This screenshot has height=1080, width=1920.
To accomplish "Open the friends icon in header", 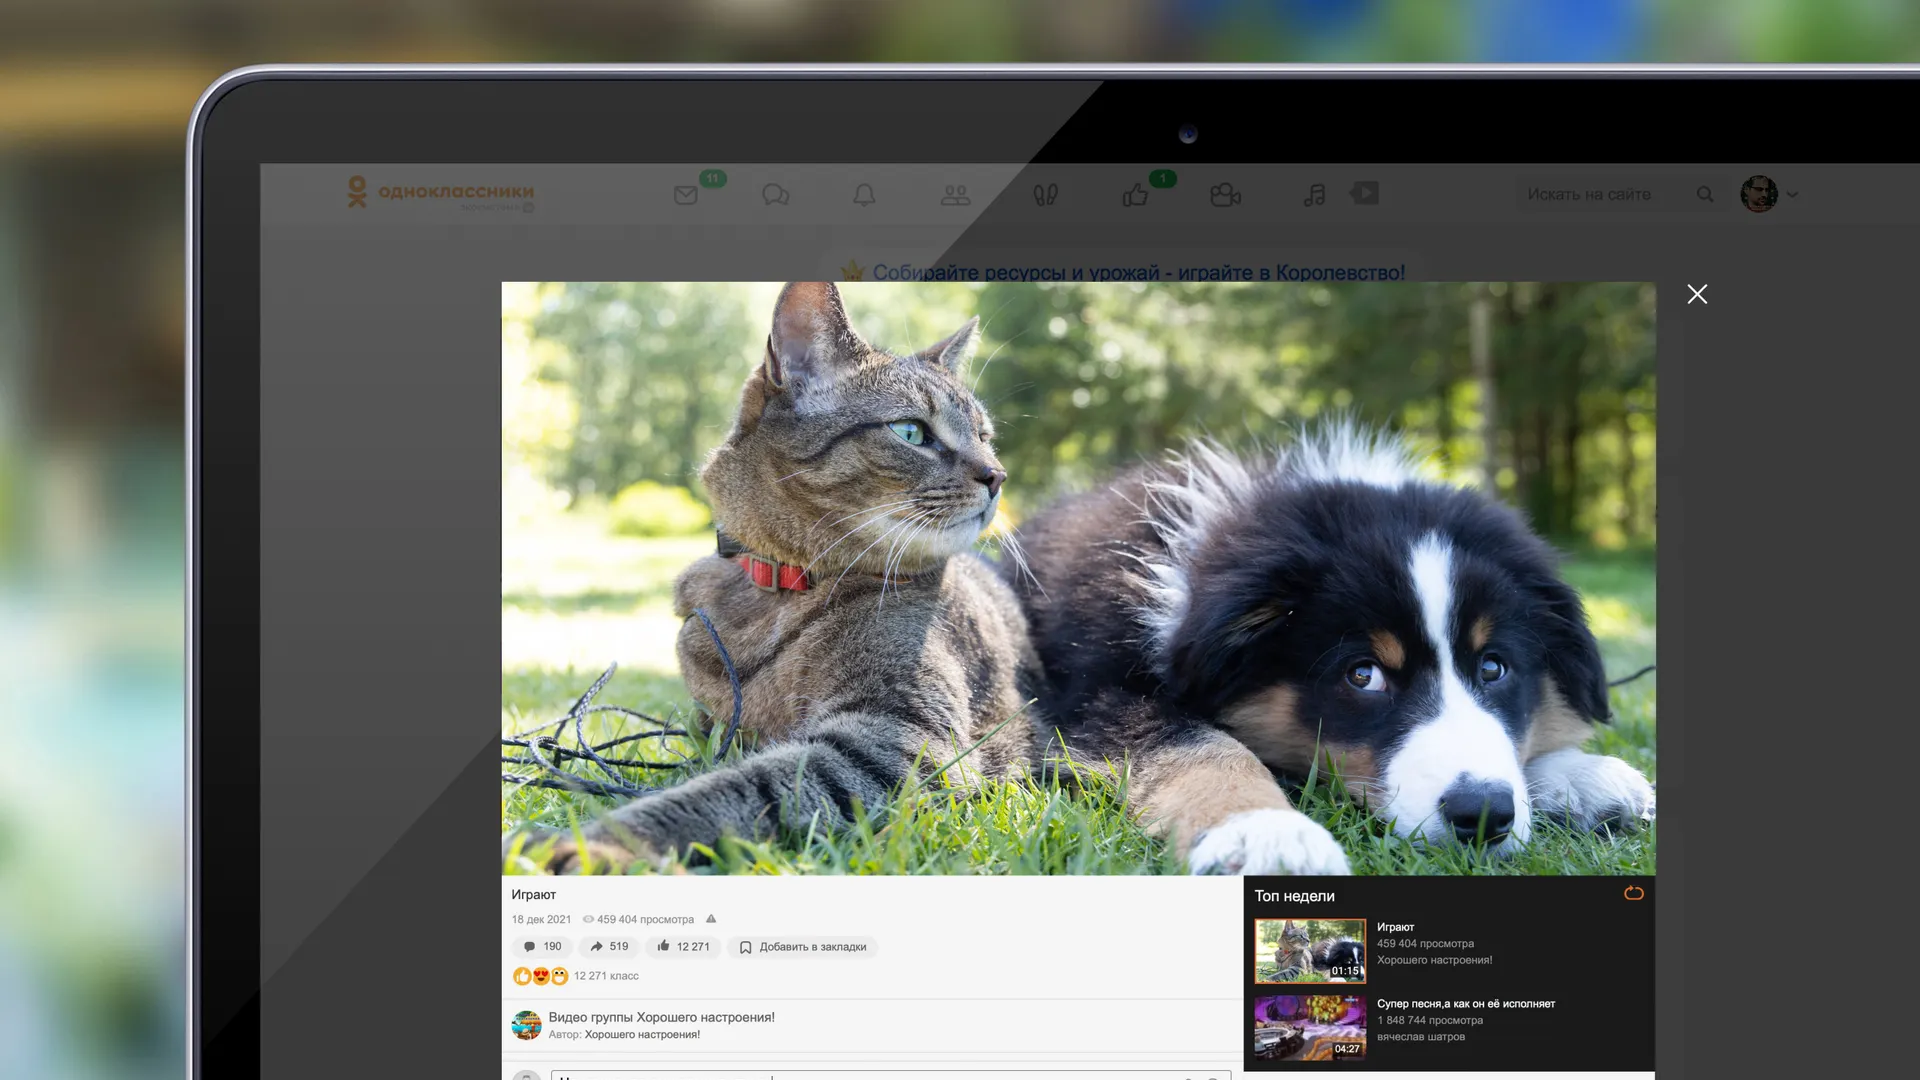I will (x=955, y=195).
